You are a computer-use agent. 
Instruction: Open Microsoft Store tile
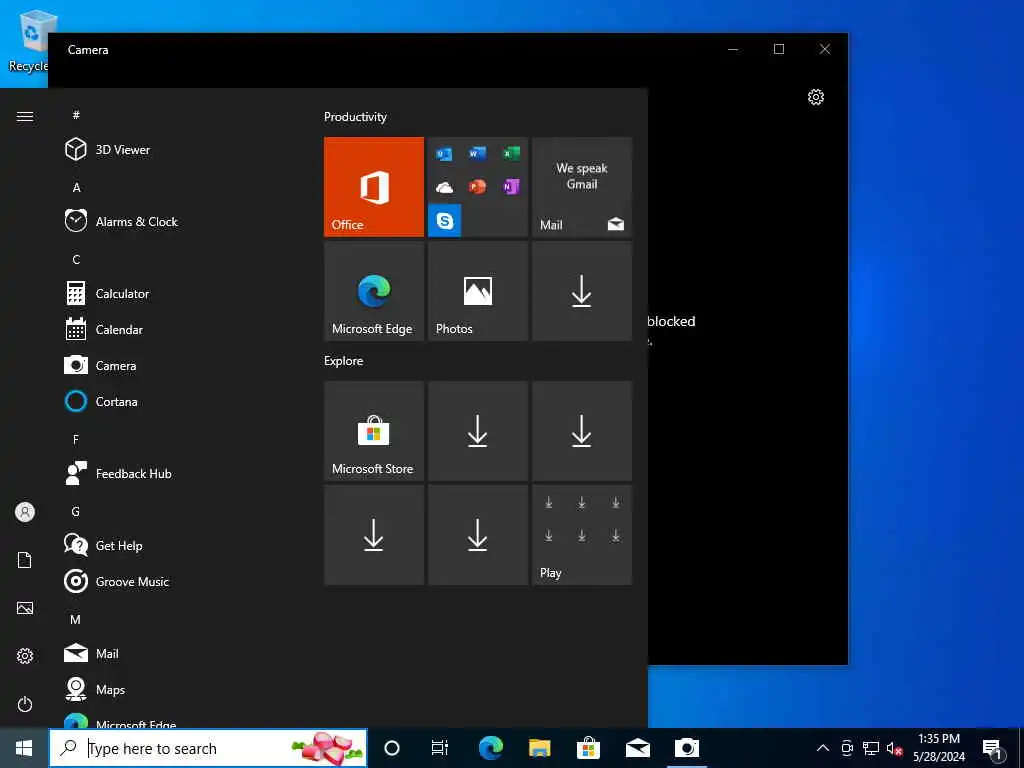coord(374,431)
